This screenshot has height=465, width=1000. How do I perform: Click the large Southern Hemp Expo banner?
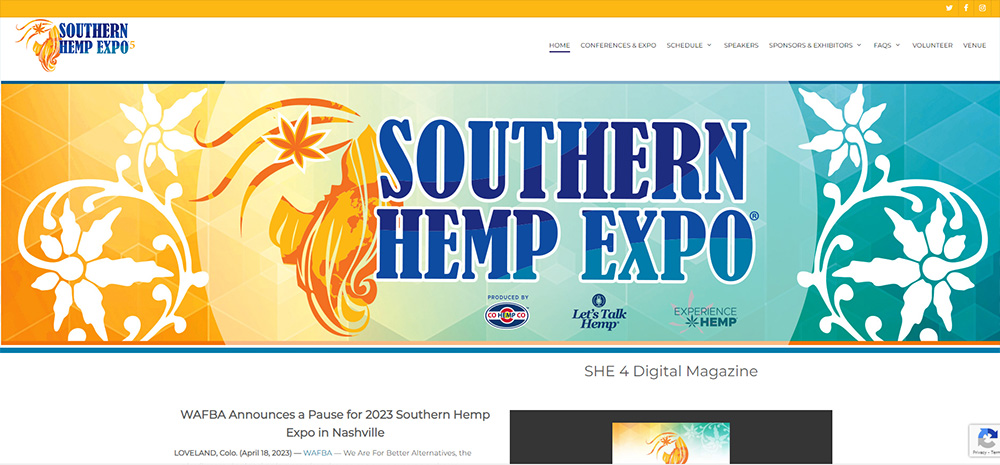click(x=500, y=214)
